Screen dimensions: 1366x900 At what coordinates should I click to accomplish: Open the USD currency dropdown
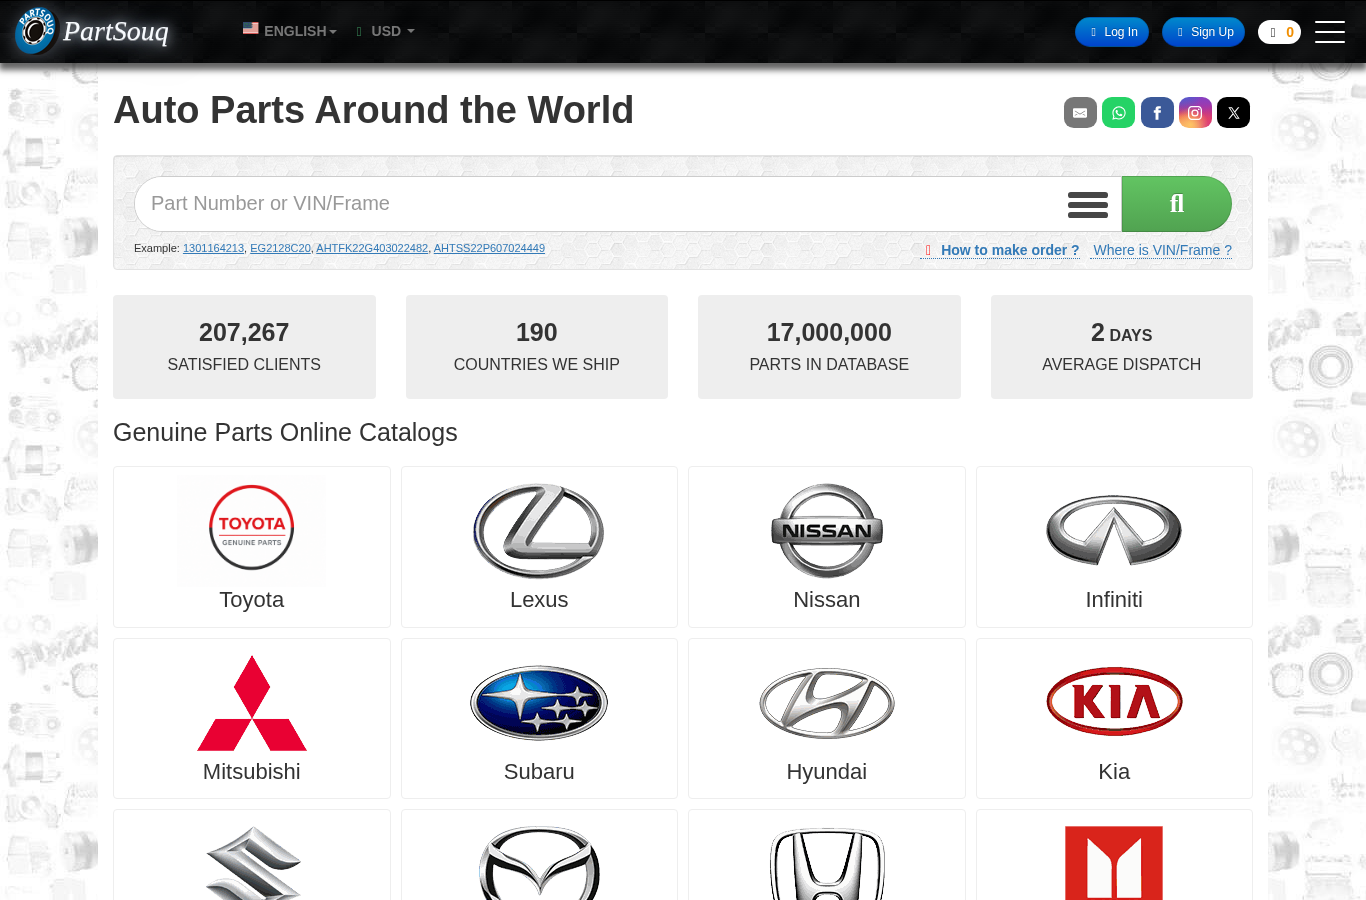point(386,31)
